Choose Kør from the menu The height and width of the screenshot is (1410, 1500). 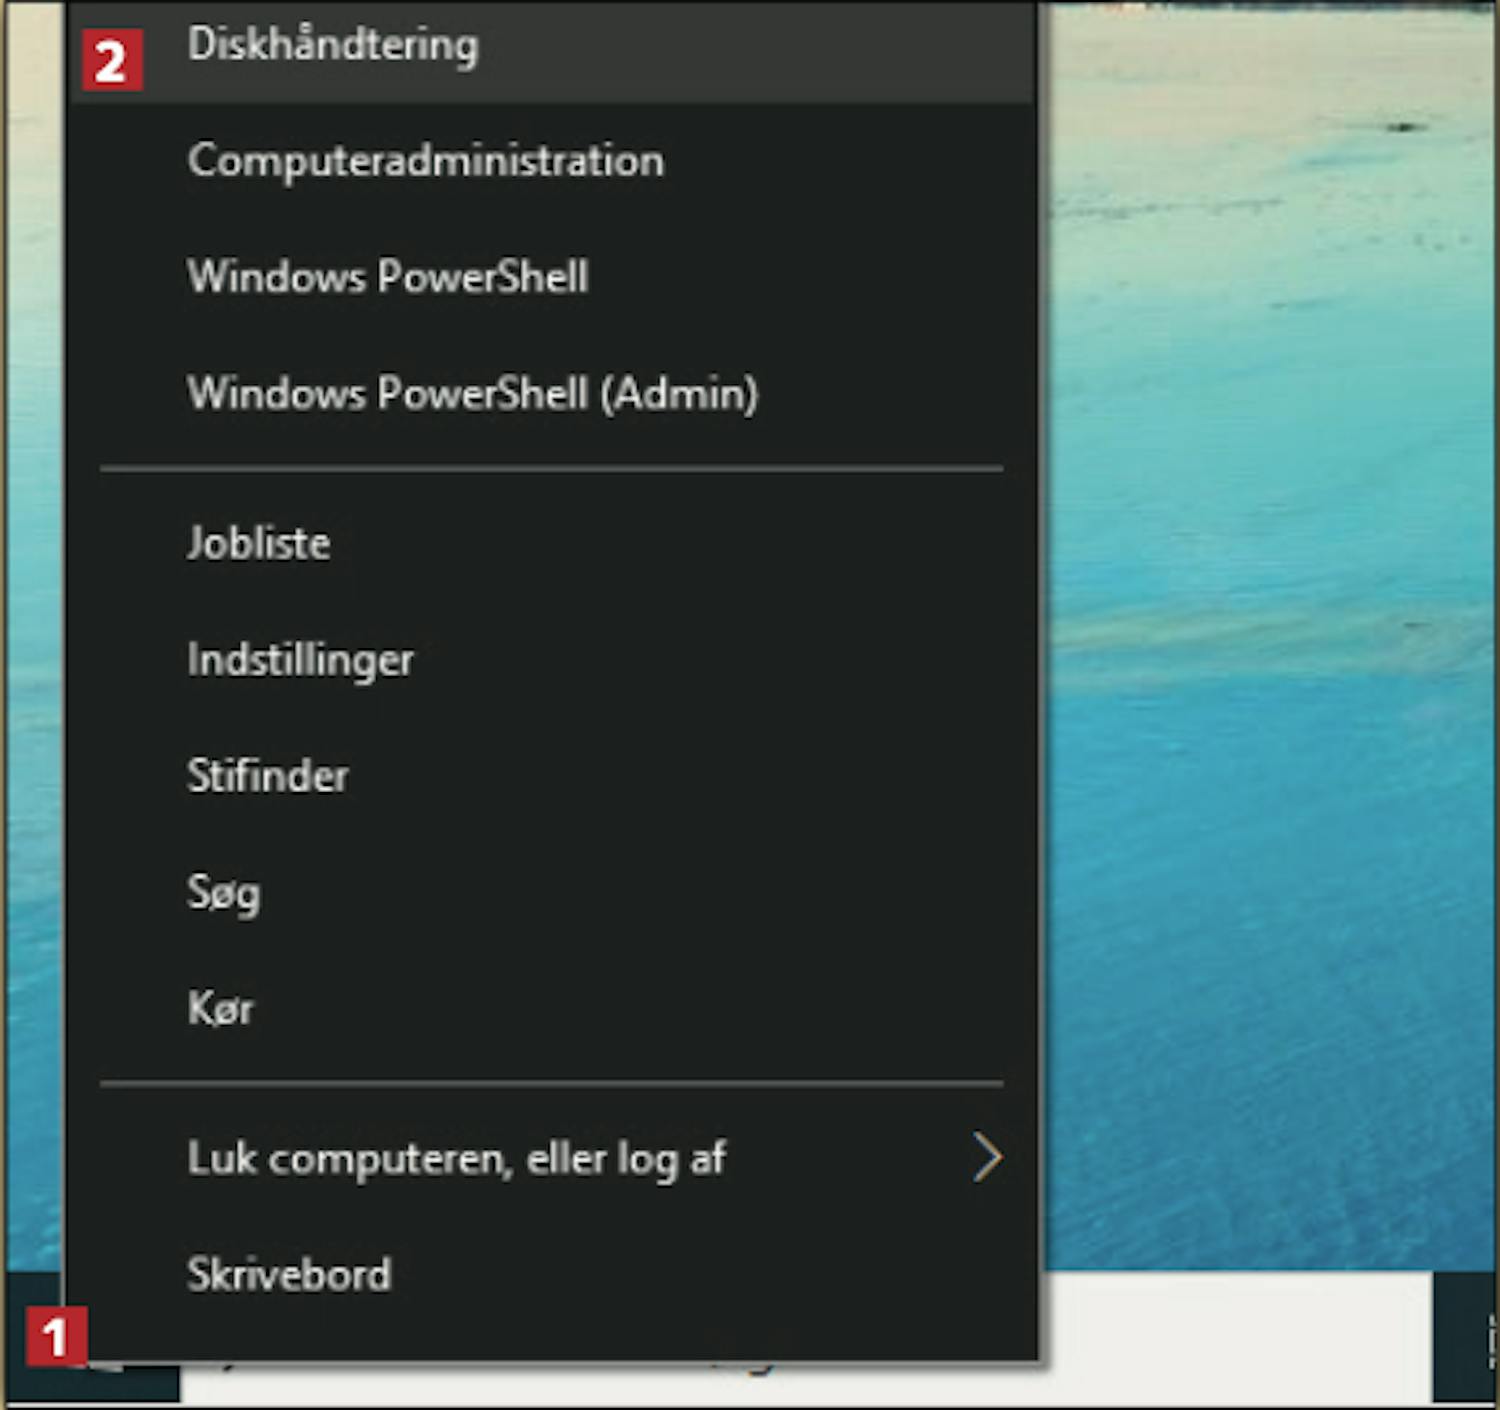(x=552, y=1008)
